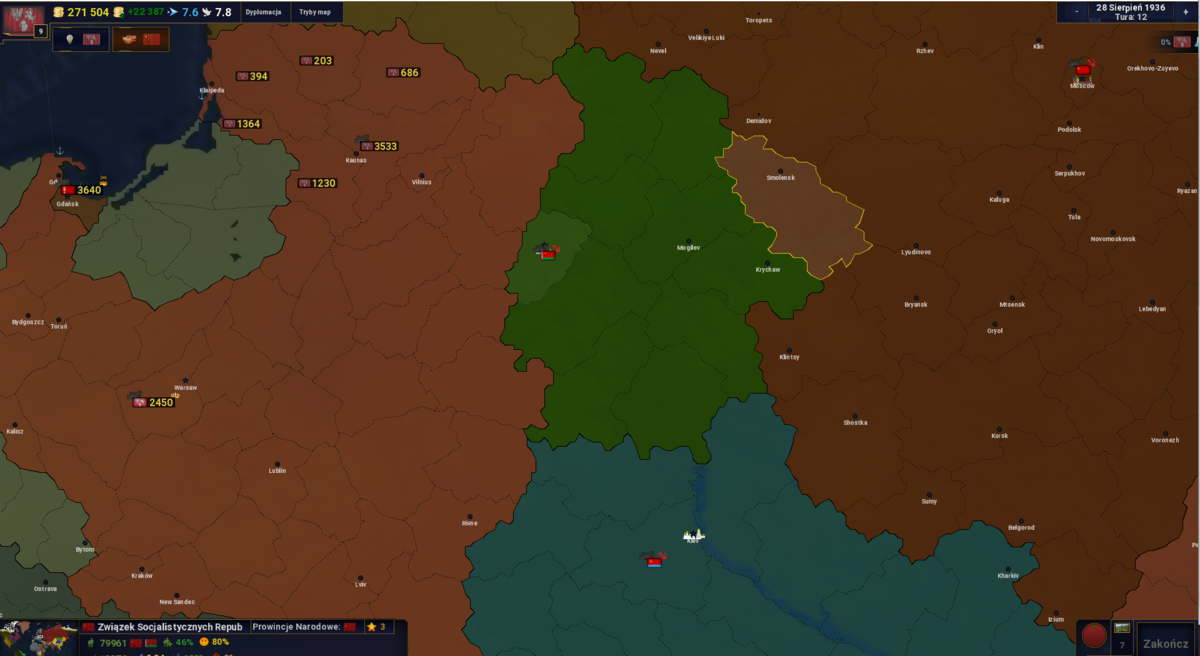This screenshot has height=656, width=1200.
Task: Click the Związek Socjalistycznych Repub country name
Action: pyautogui.click(x=170, y=627)
